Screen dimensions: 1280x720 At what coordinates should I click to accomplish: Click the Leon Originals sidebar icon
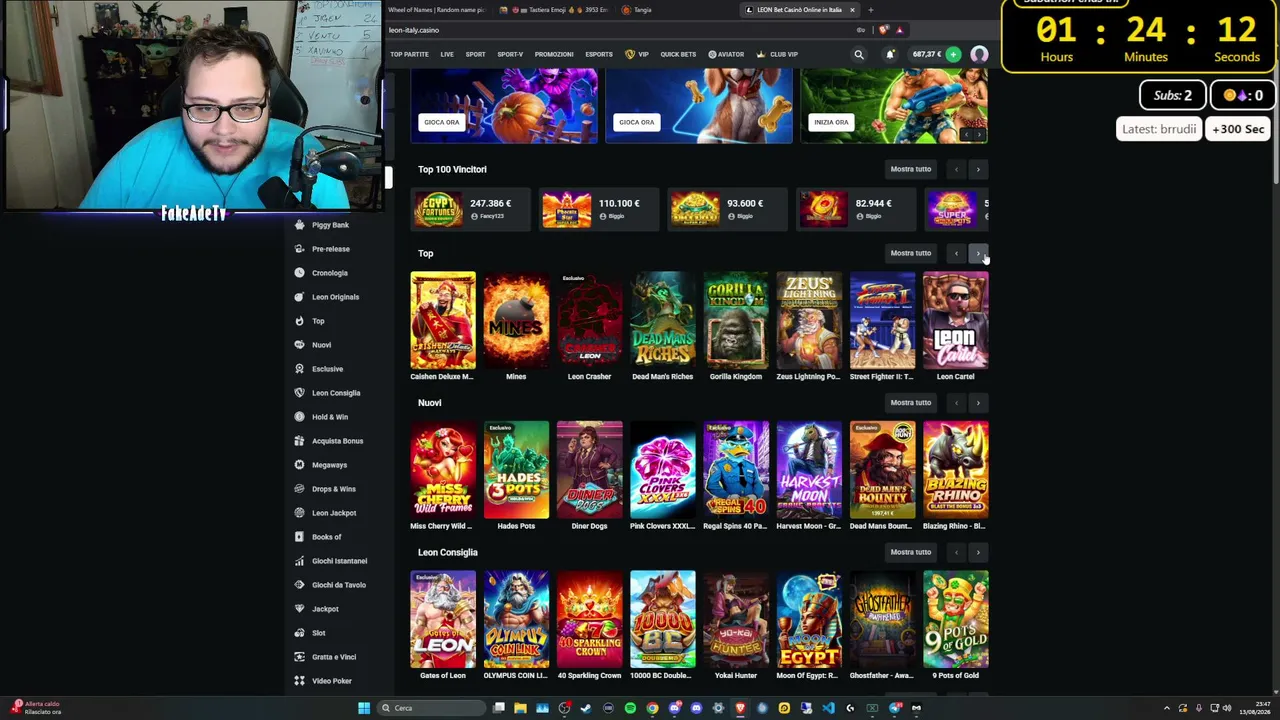pos(300,297)
